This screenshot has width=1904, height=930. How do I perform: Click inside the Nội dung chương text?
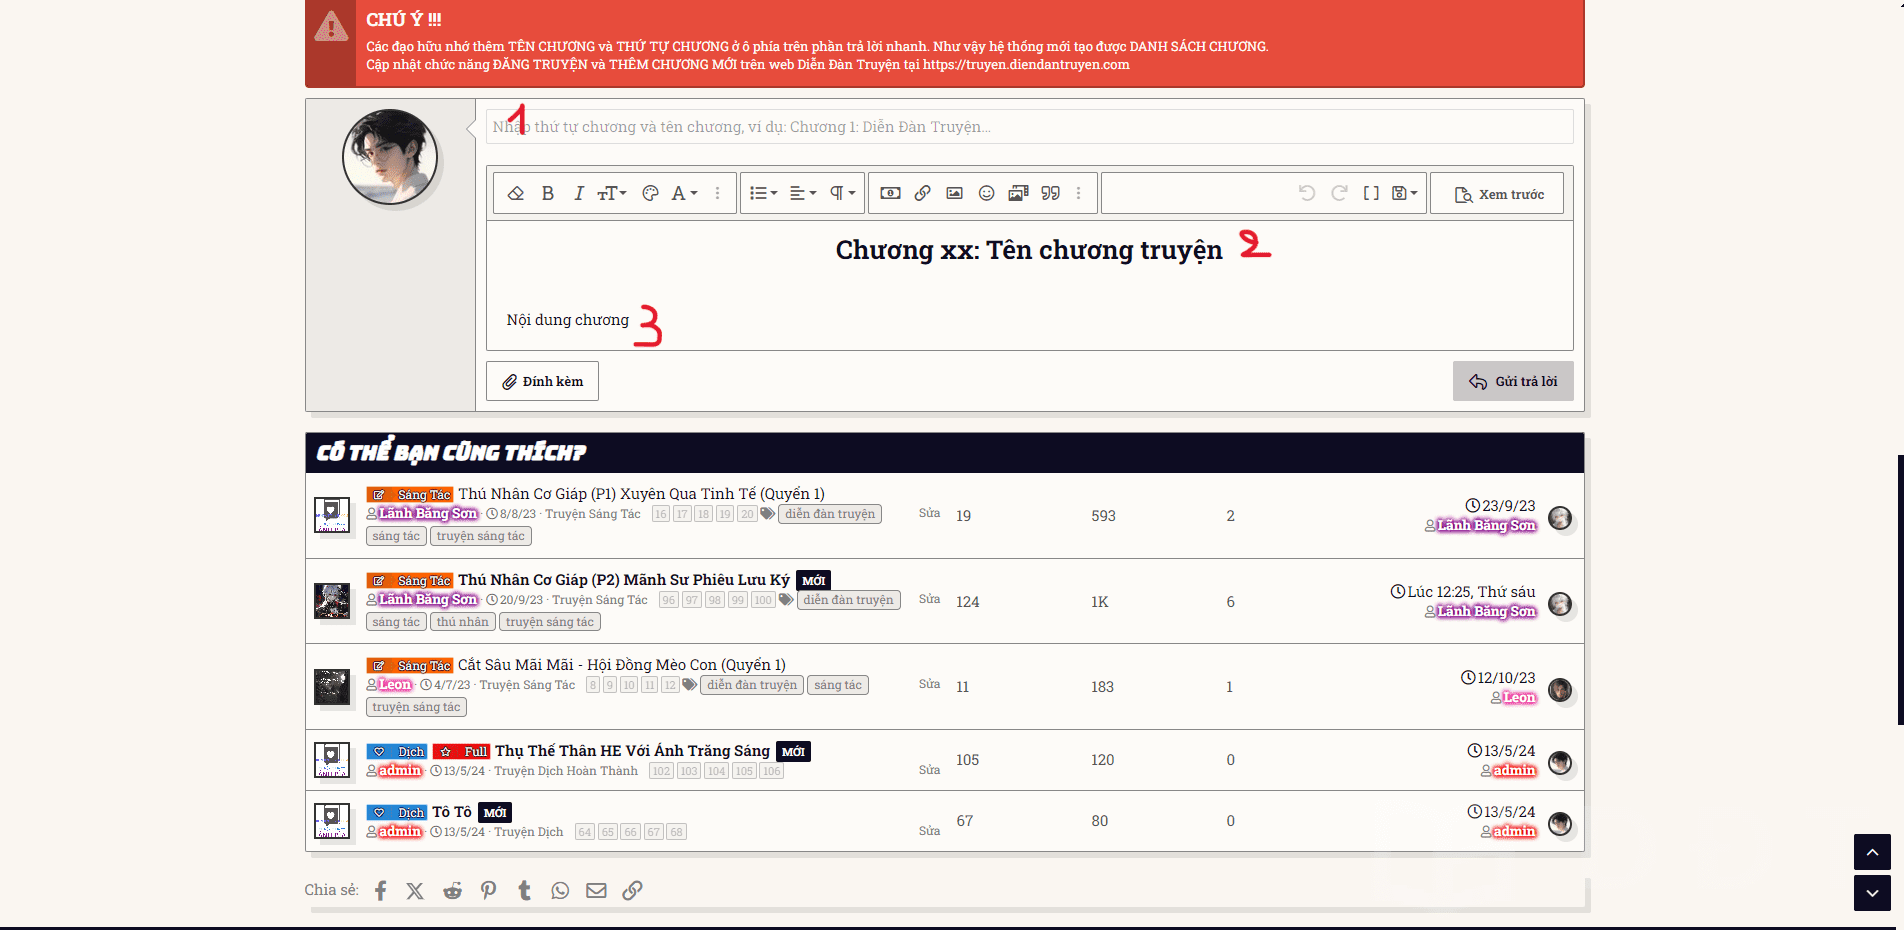click(568, 320)
